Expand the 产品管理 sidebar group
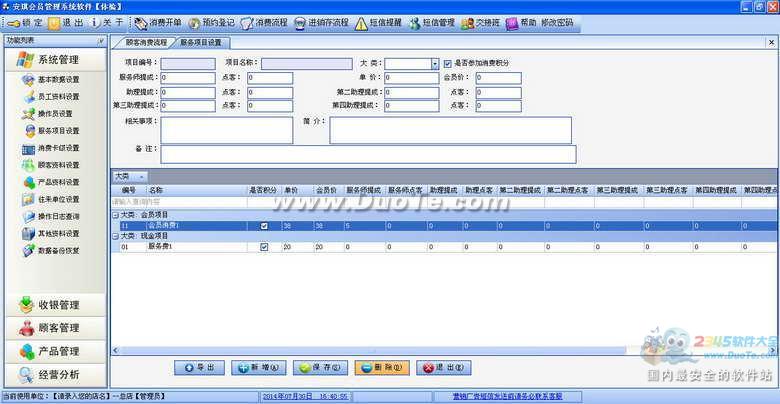This screenshot has width=780, height=404. (x=56, y=351)
